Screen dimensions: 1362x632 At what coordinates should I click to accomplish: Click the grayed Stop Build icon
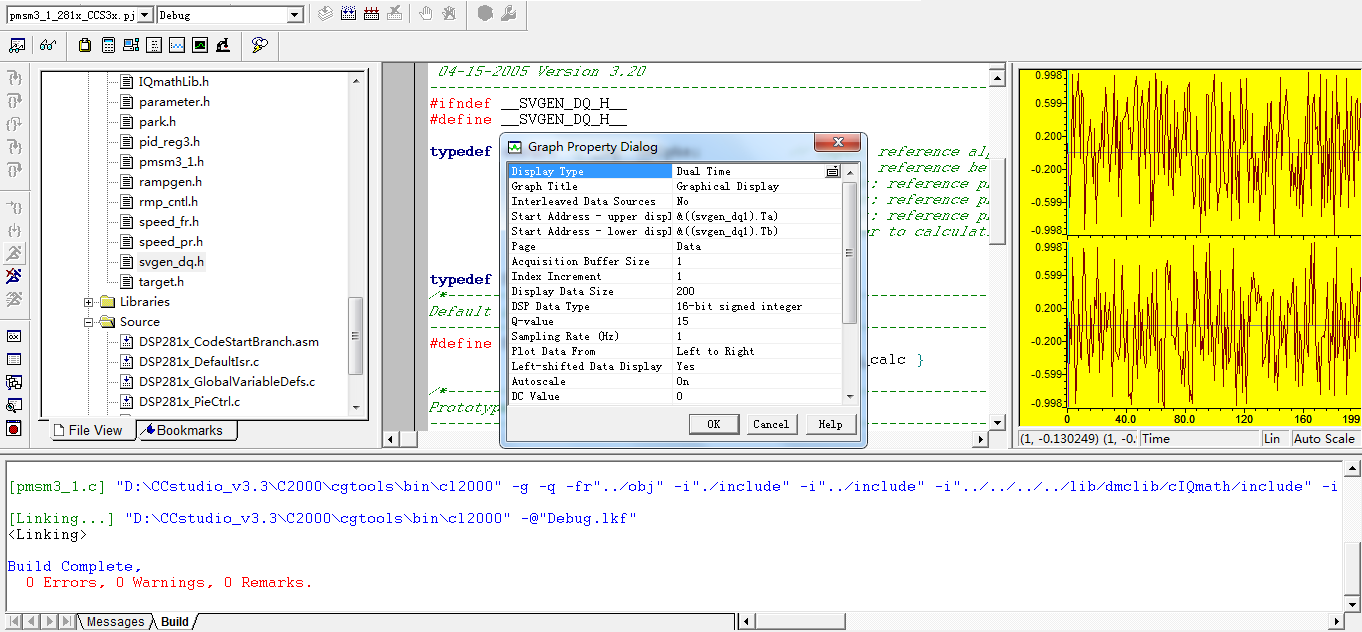[394, 14]
